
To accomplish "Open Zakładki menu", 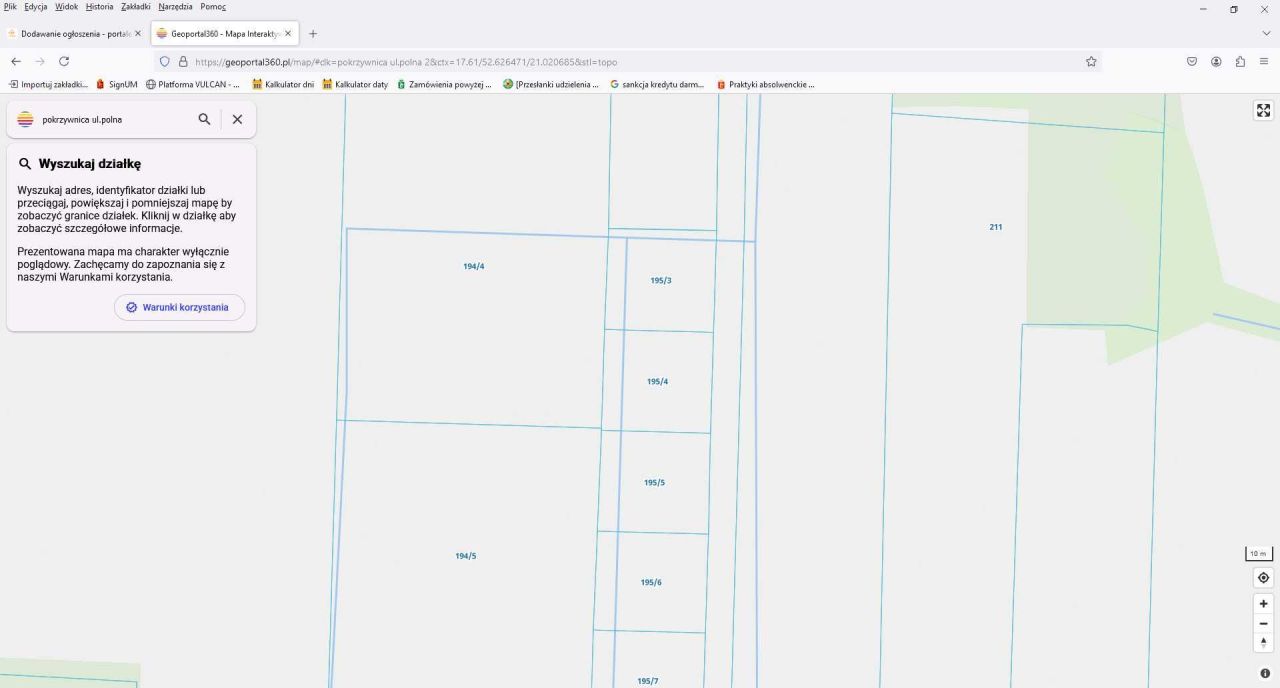I will (136, 6).
